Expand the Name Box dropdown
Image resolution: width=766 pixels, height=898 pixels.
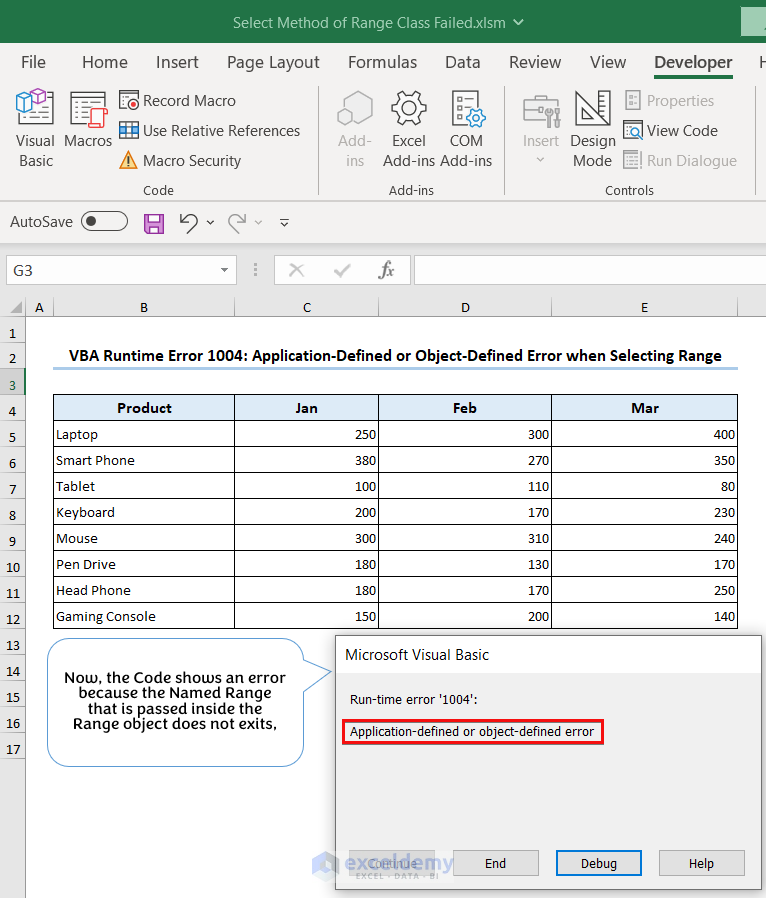tap(225, 271)
